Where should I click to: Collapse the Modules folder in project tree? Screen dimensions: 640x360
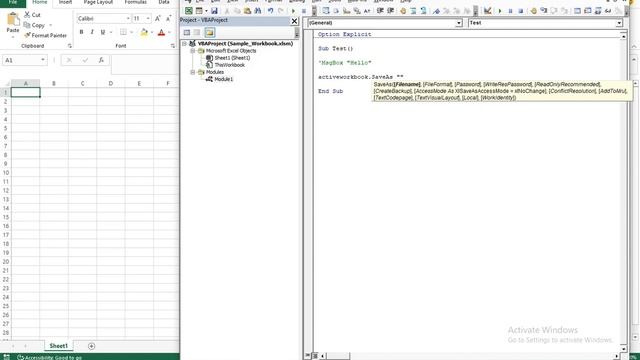193,72
